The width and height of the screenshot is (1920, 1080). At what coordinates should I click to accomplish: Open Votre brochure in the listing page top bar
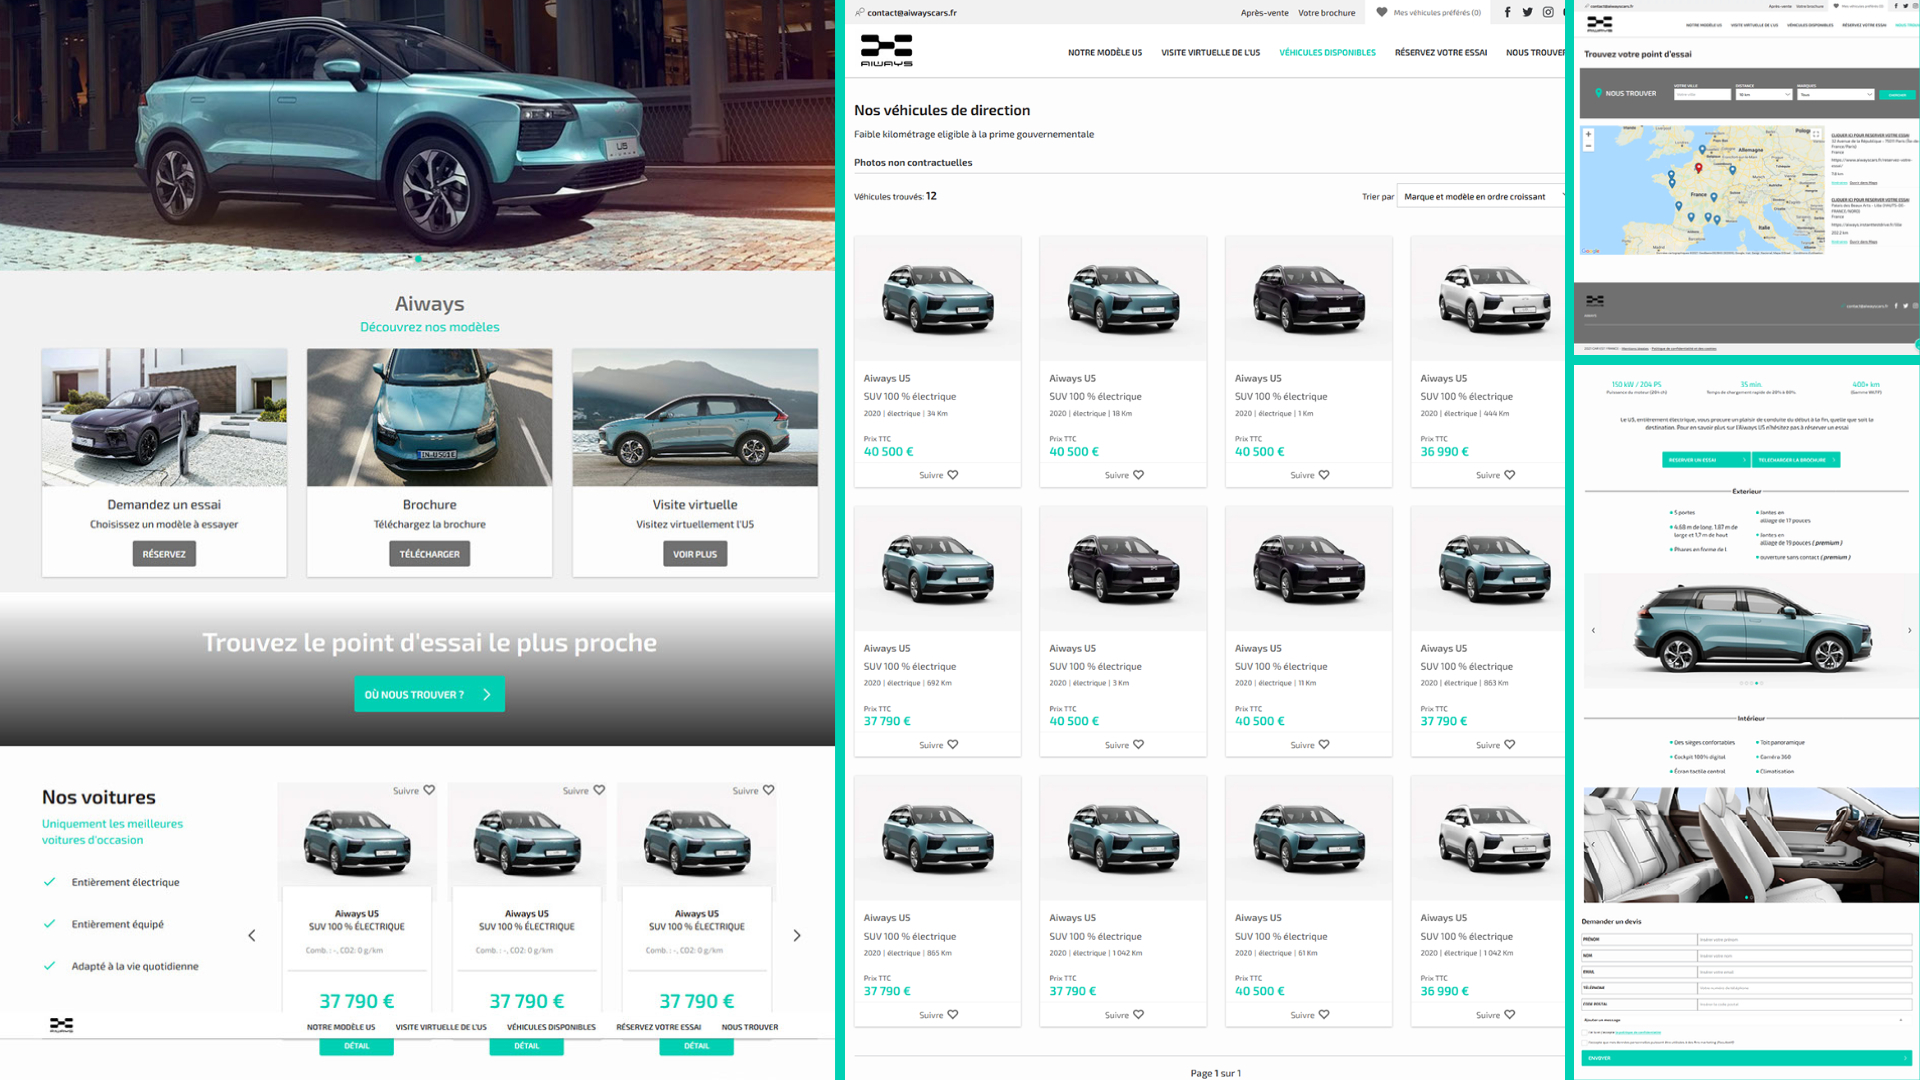point(1327,13)
